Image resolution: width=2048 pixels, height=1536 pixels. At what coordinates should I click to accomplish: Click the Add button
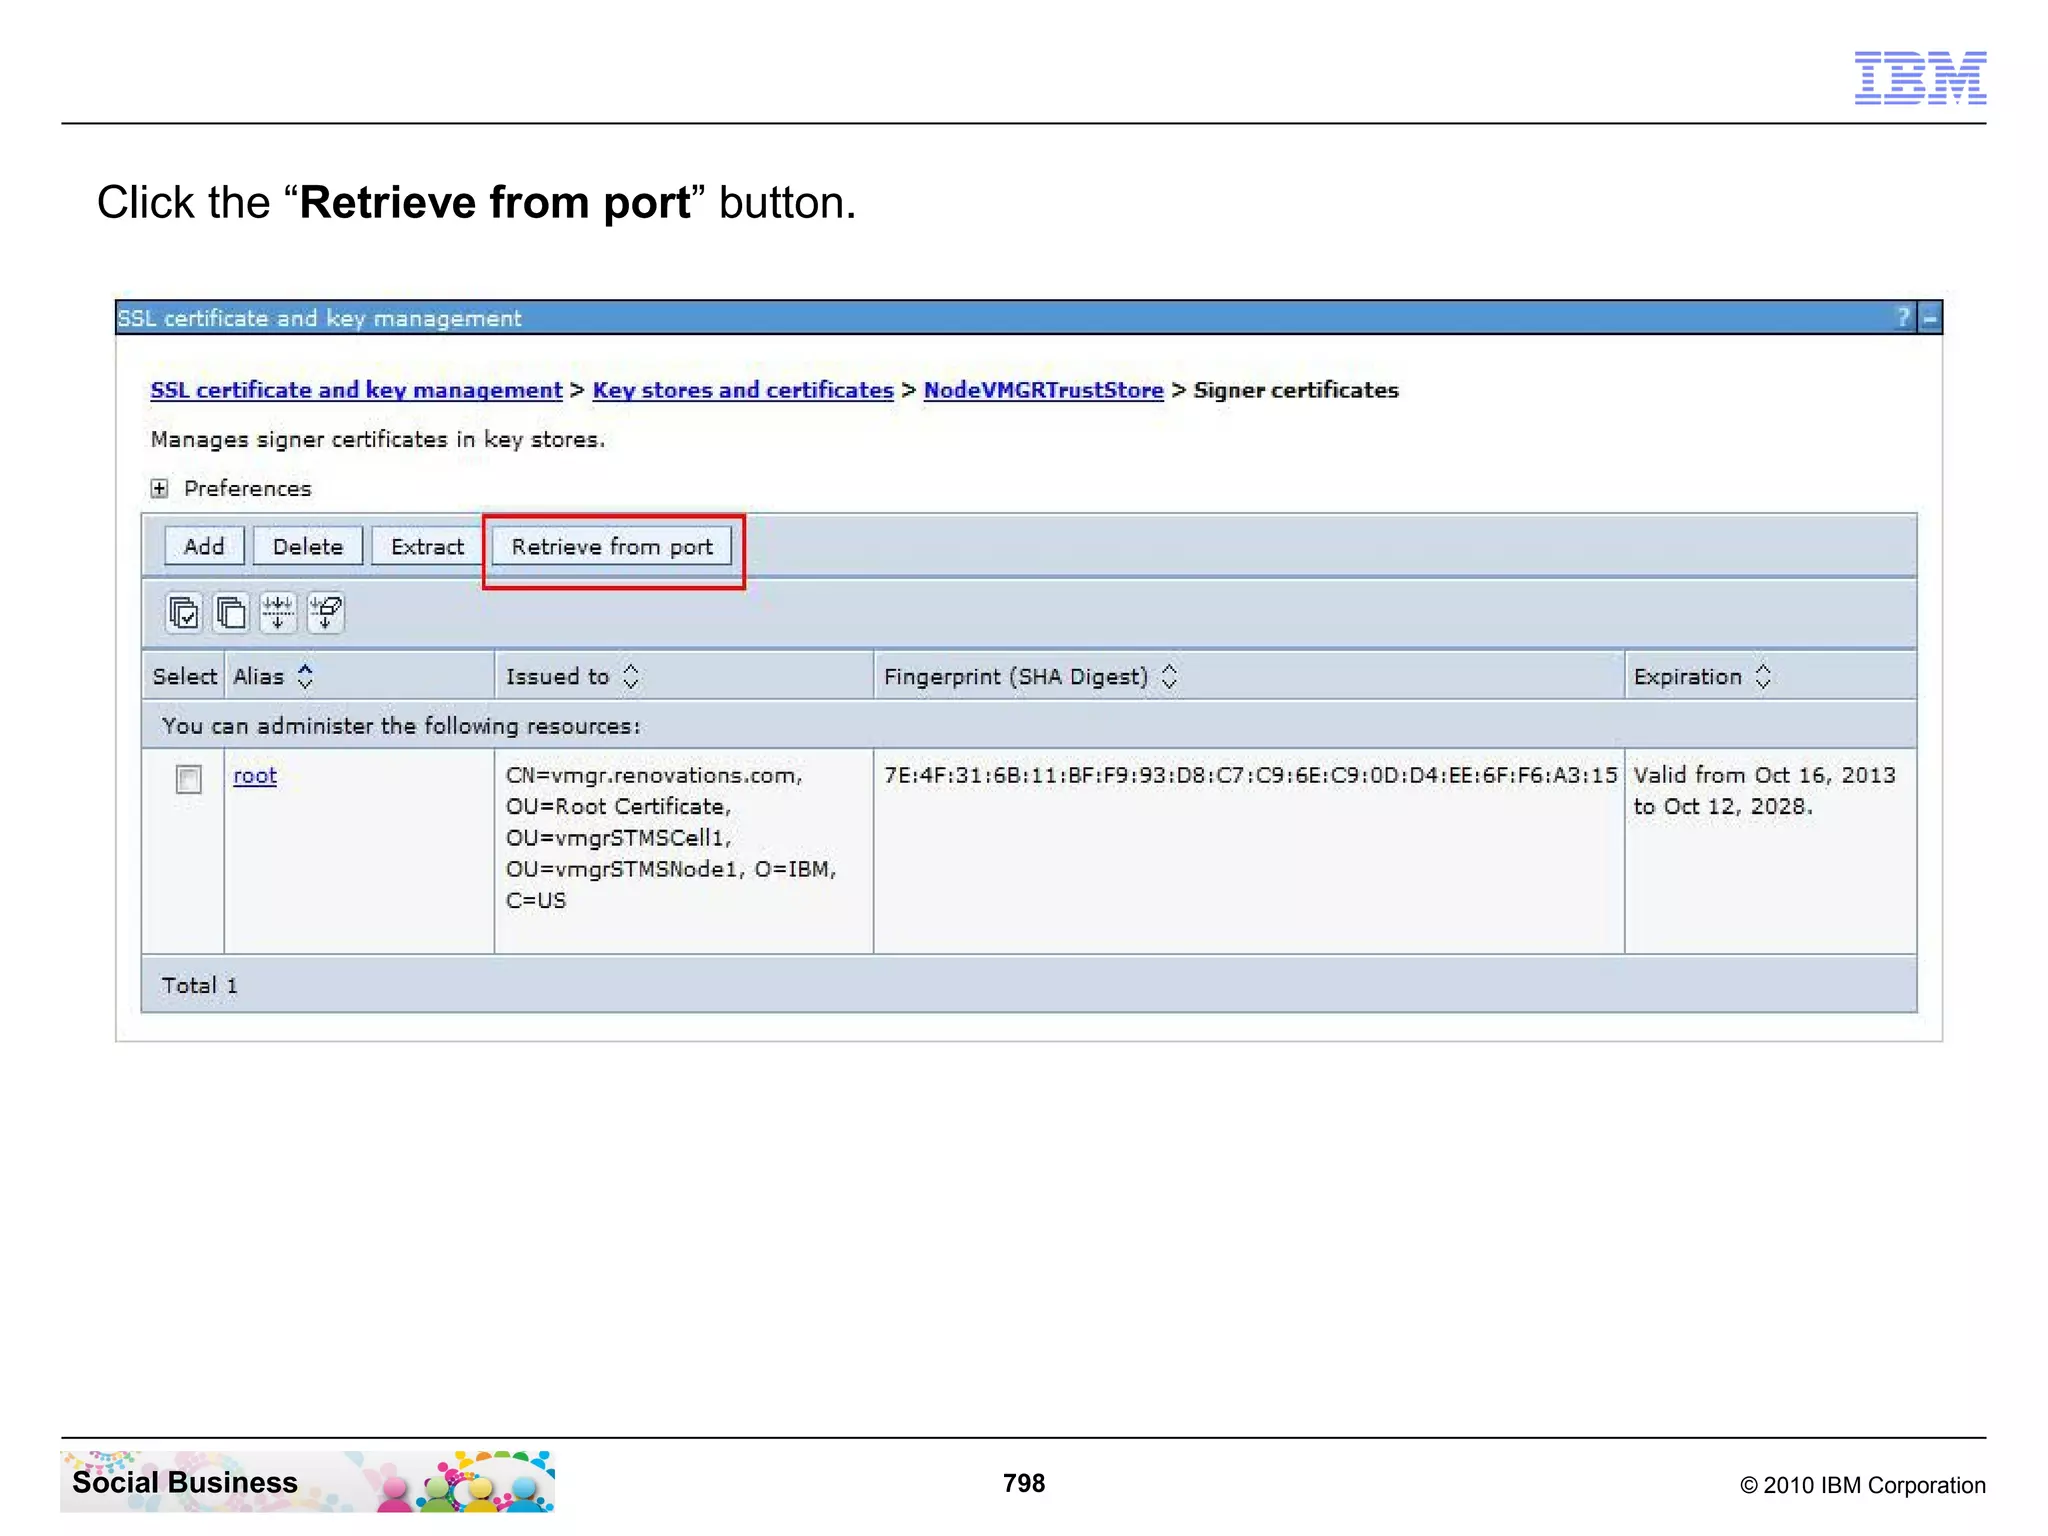[x=204, y=547]
